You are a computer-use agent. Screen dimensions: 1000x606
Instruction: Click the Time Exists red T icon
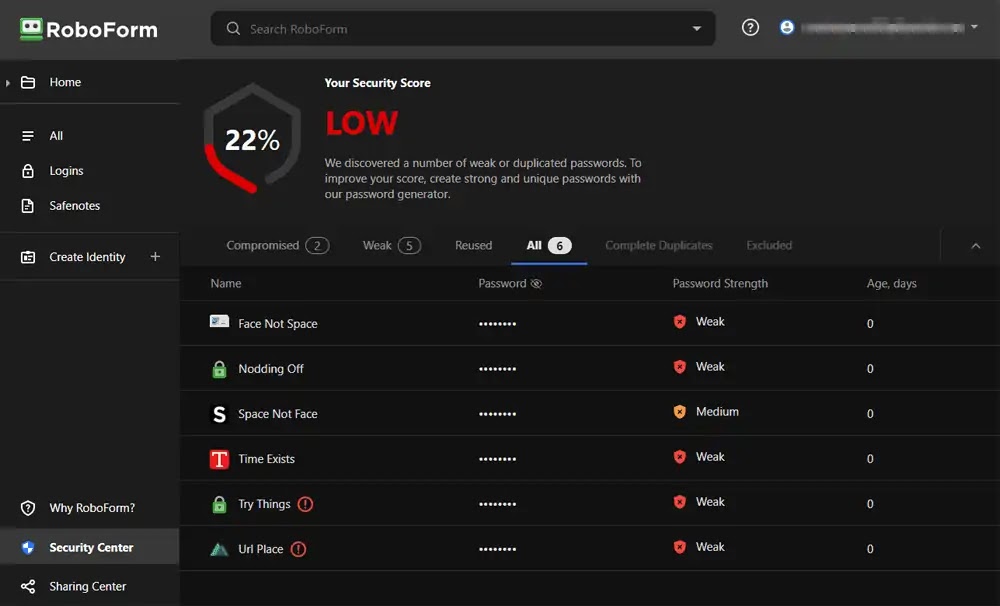coord(219,459)
